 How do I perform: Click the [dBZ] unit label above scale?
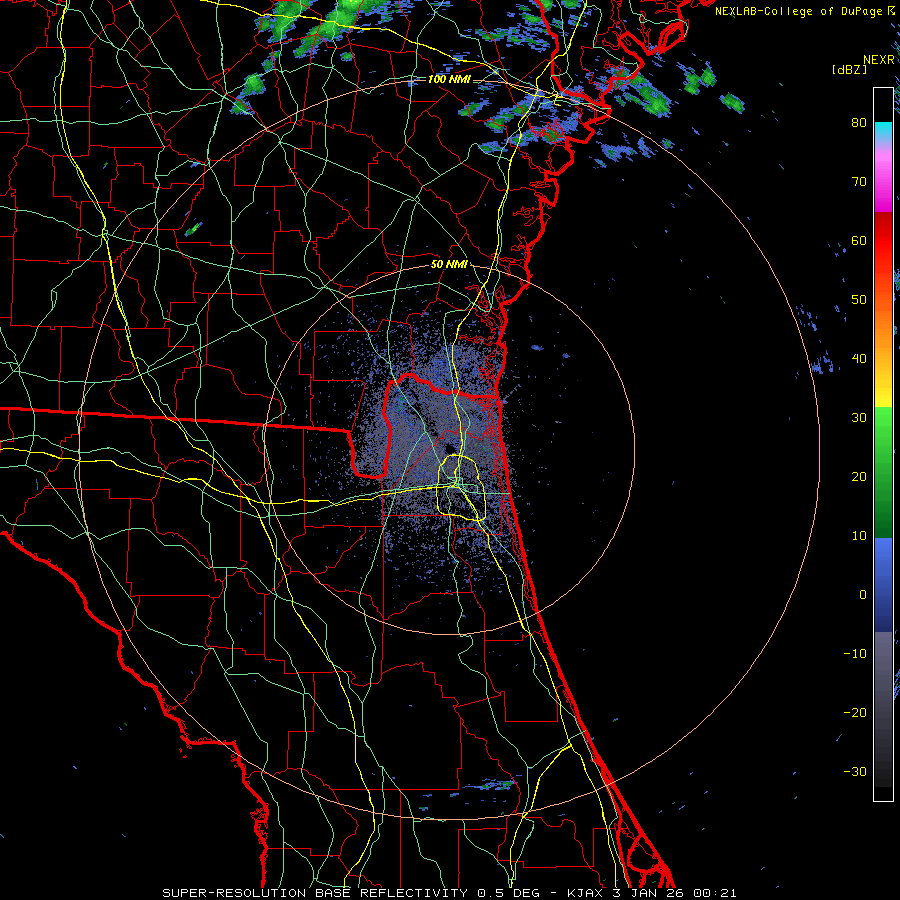(x=849, y=69)
